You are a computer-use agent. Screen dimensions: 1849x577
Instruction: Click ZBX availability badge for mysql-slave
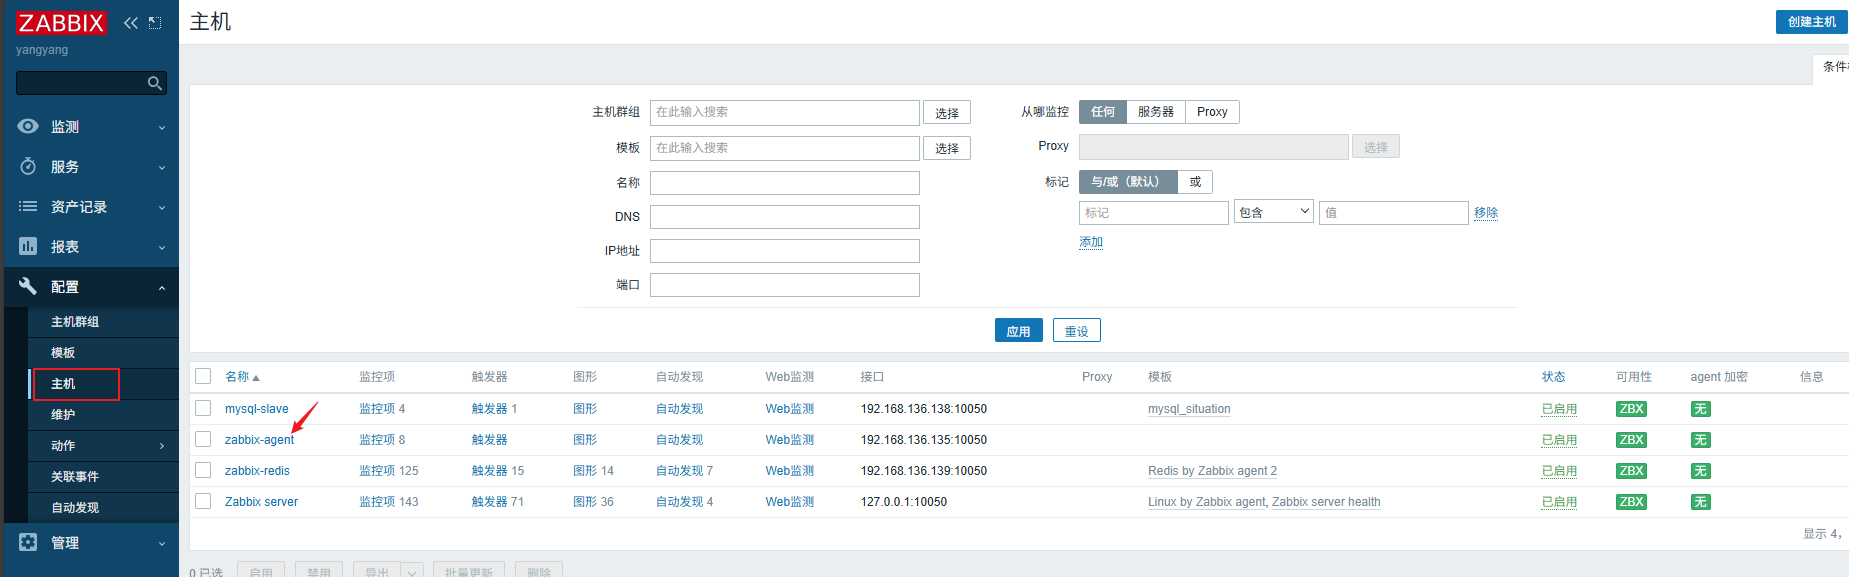click(x=1631, y=409)
